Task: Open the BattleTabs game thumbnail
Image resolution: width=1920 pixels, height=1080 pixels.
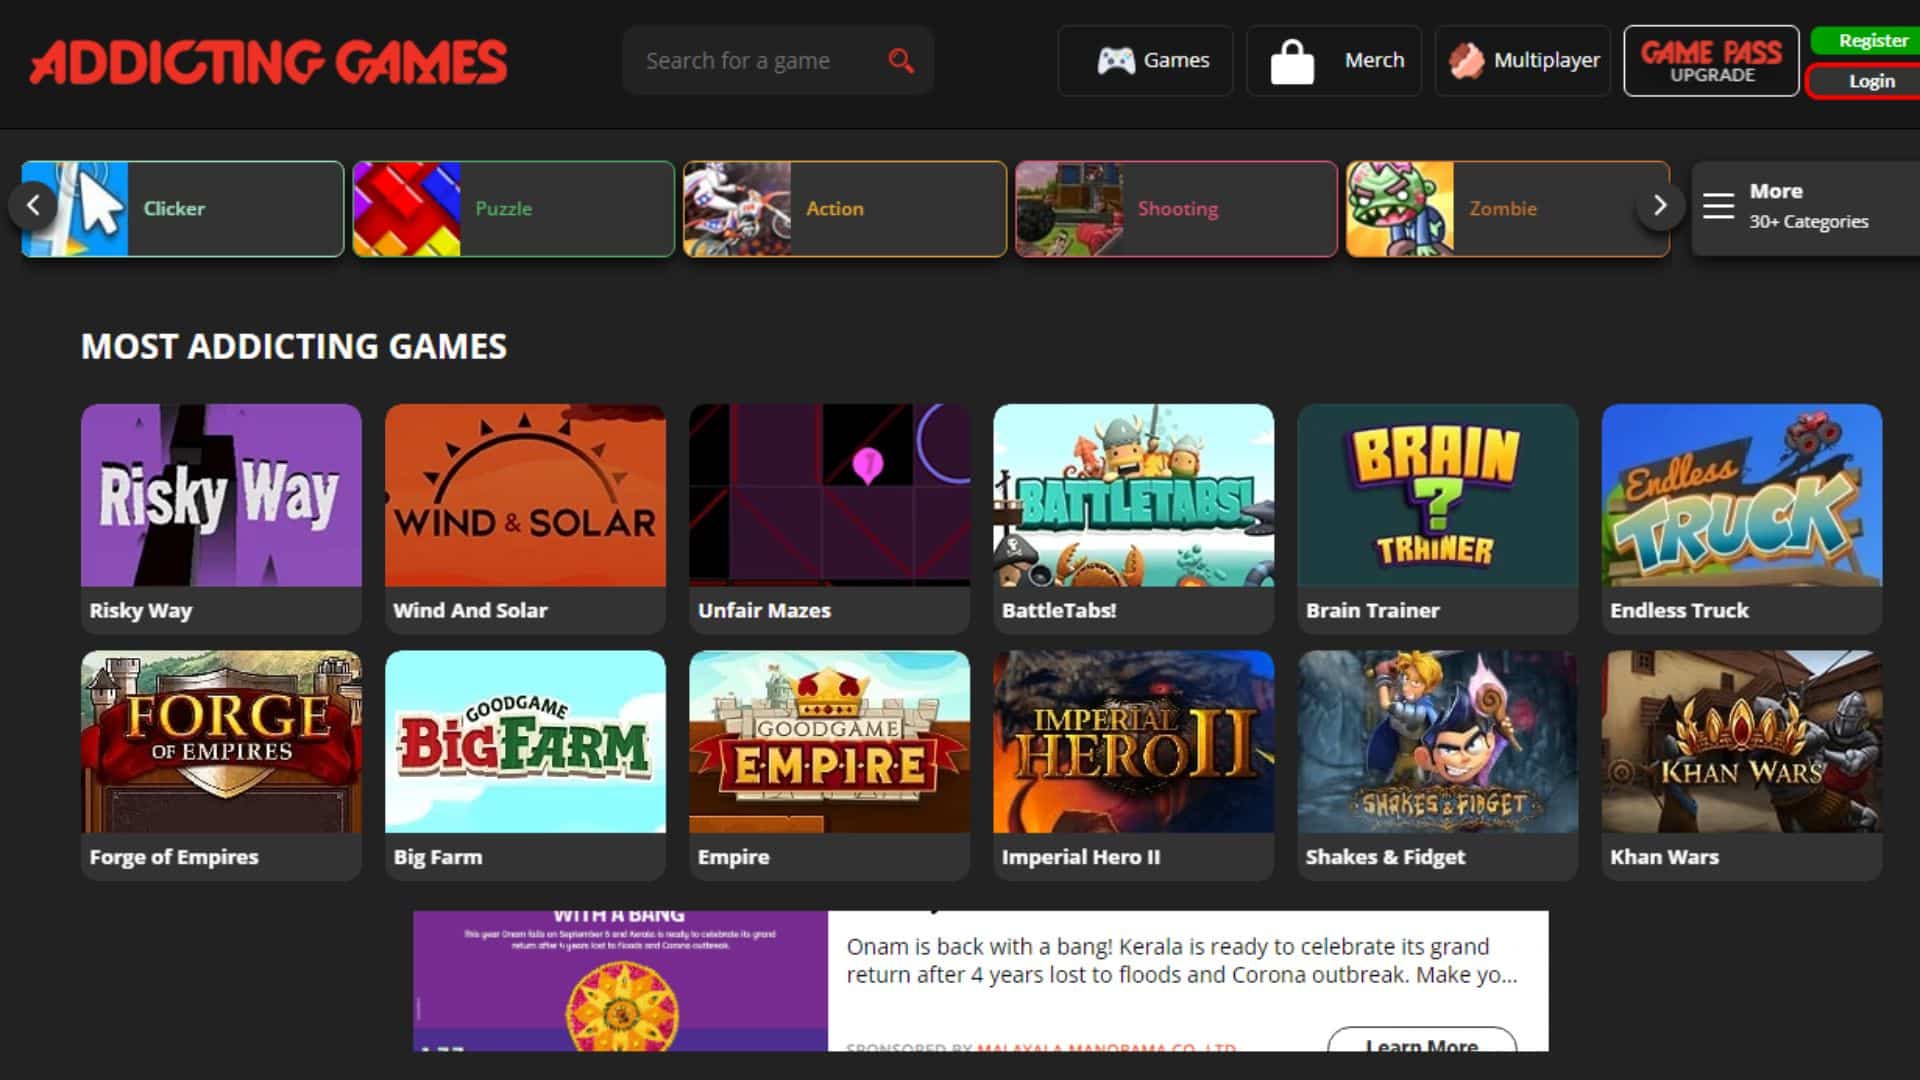Action: [1133, 495]
